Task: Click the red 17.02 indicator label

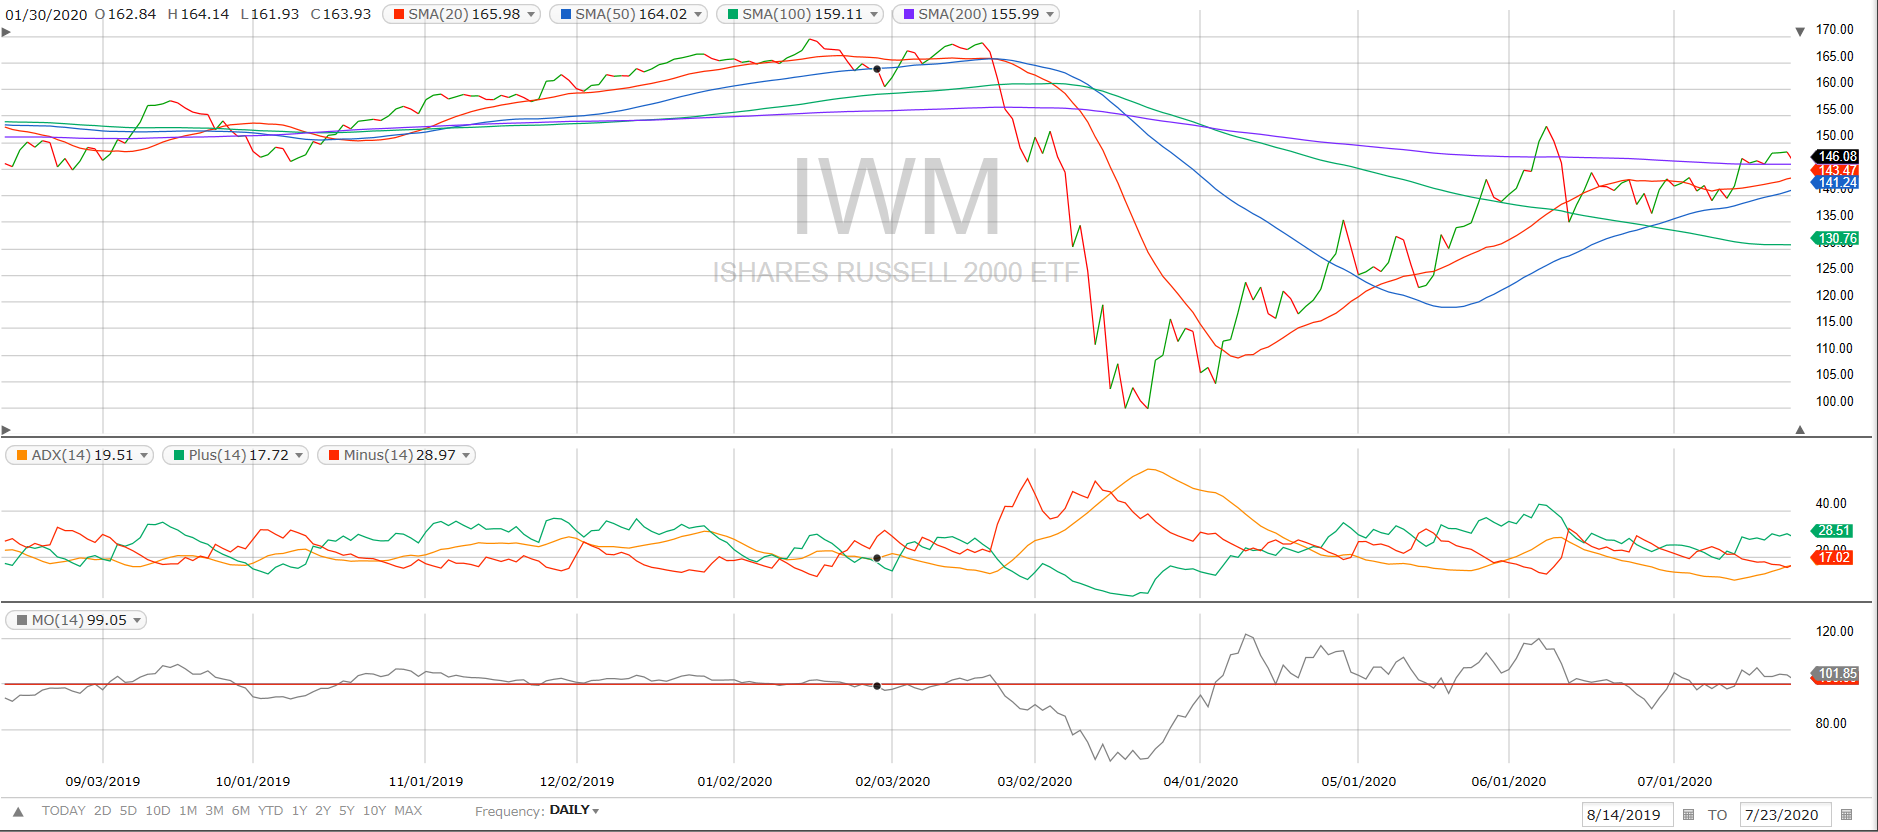Action: coord(1833,557)
